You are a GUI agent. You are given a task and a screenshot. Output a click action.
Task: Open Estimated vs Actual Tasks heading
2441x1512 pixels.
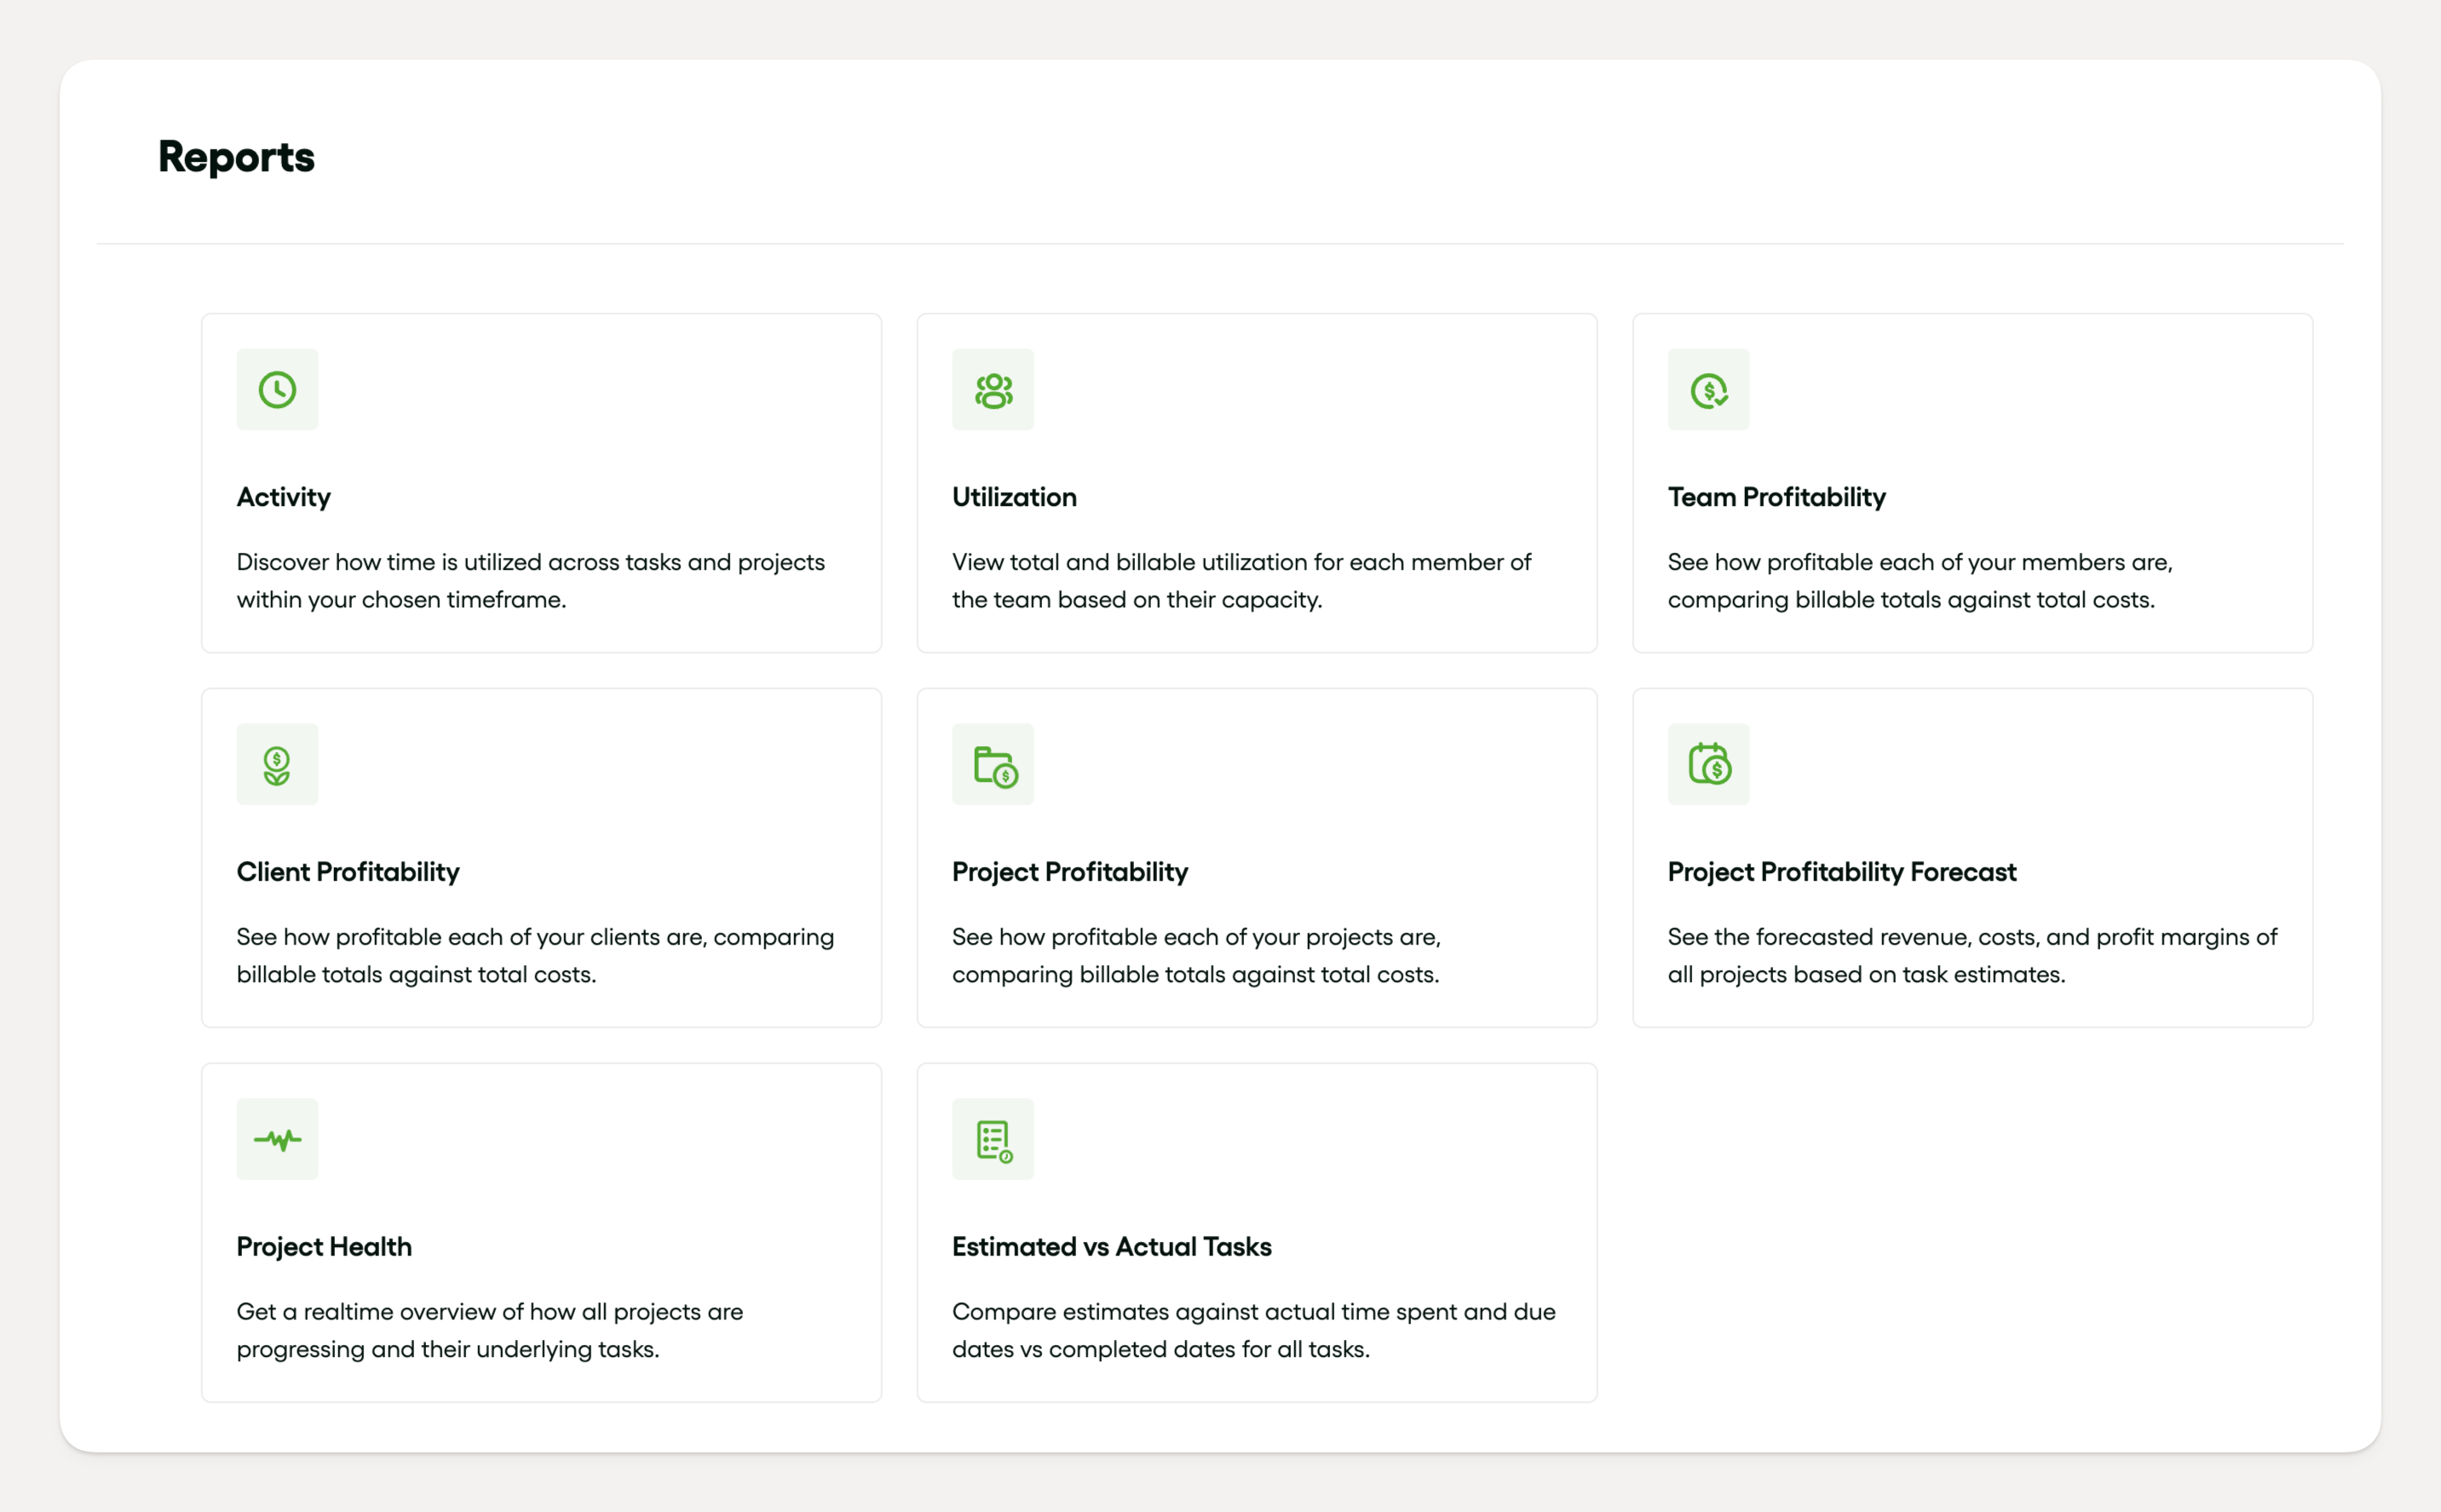coord(1111,1247)
